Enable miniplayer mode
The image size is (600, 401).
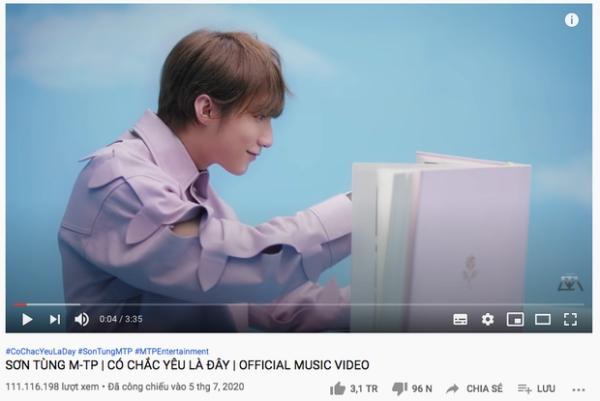515,319
